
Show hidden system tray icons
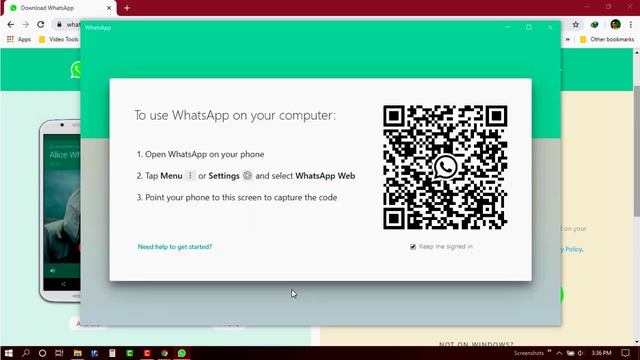coord(559,353)
